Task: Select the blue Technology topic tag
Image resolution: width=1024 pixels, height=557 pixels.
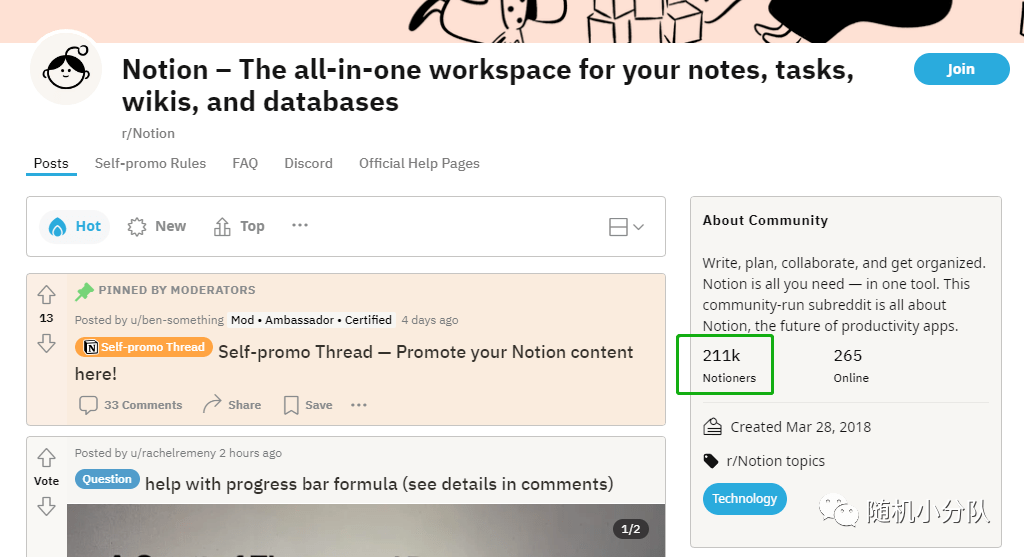Action: point(744,499)
